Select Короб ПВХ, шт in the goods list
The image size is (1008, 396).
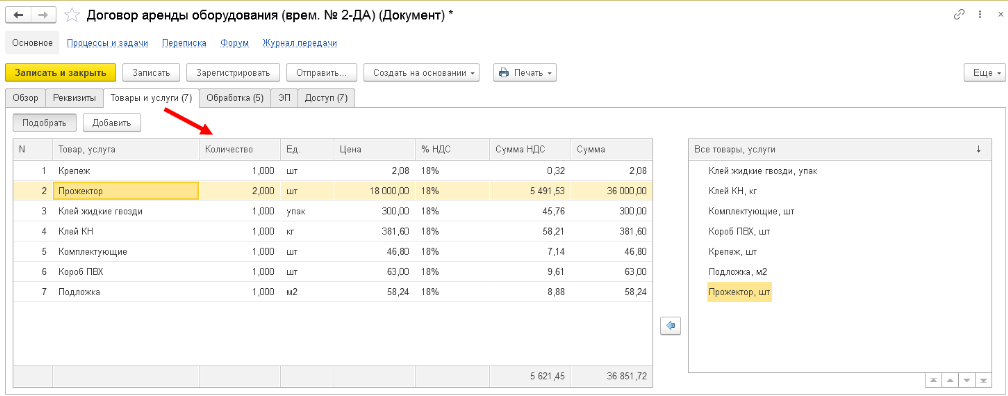(739, 231)
